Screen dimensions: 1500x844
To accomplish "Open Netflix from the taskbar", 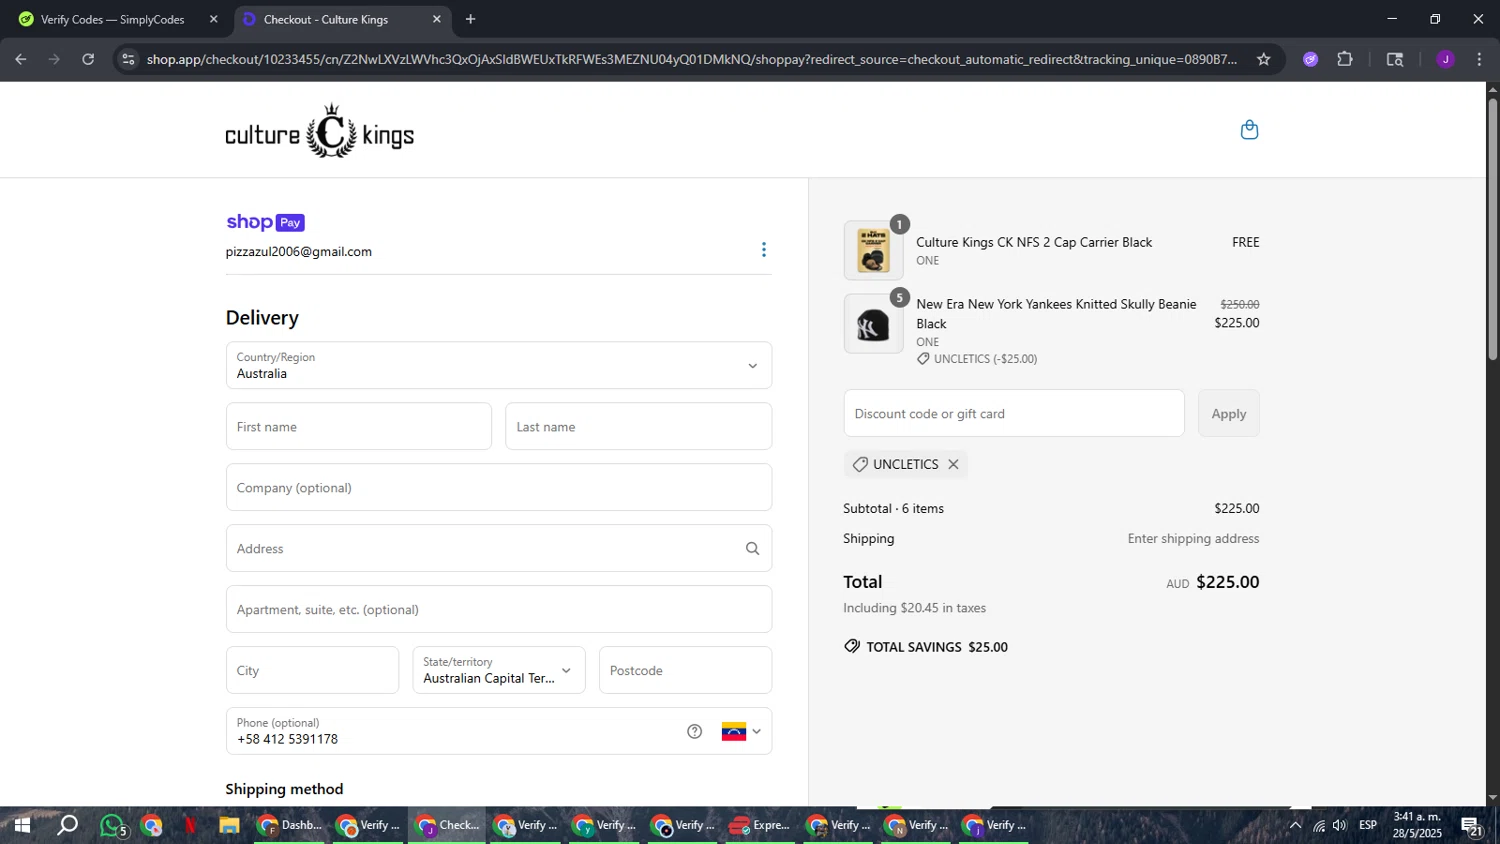I will 190,826.
